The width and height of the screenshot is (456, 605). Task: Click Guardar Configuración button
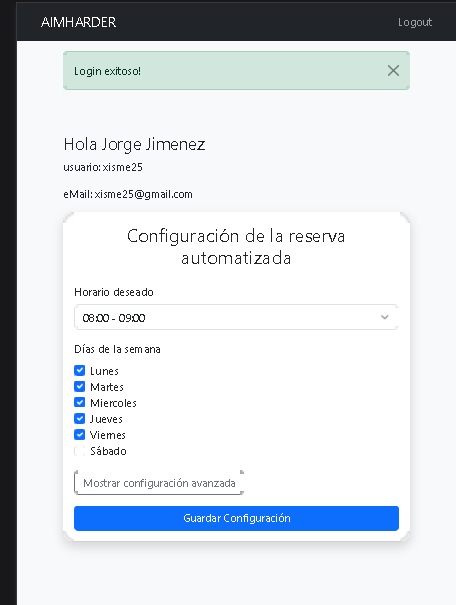tap(236, 518)
